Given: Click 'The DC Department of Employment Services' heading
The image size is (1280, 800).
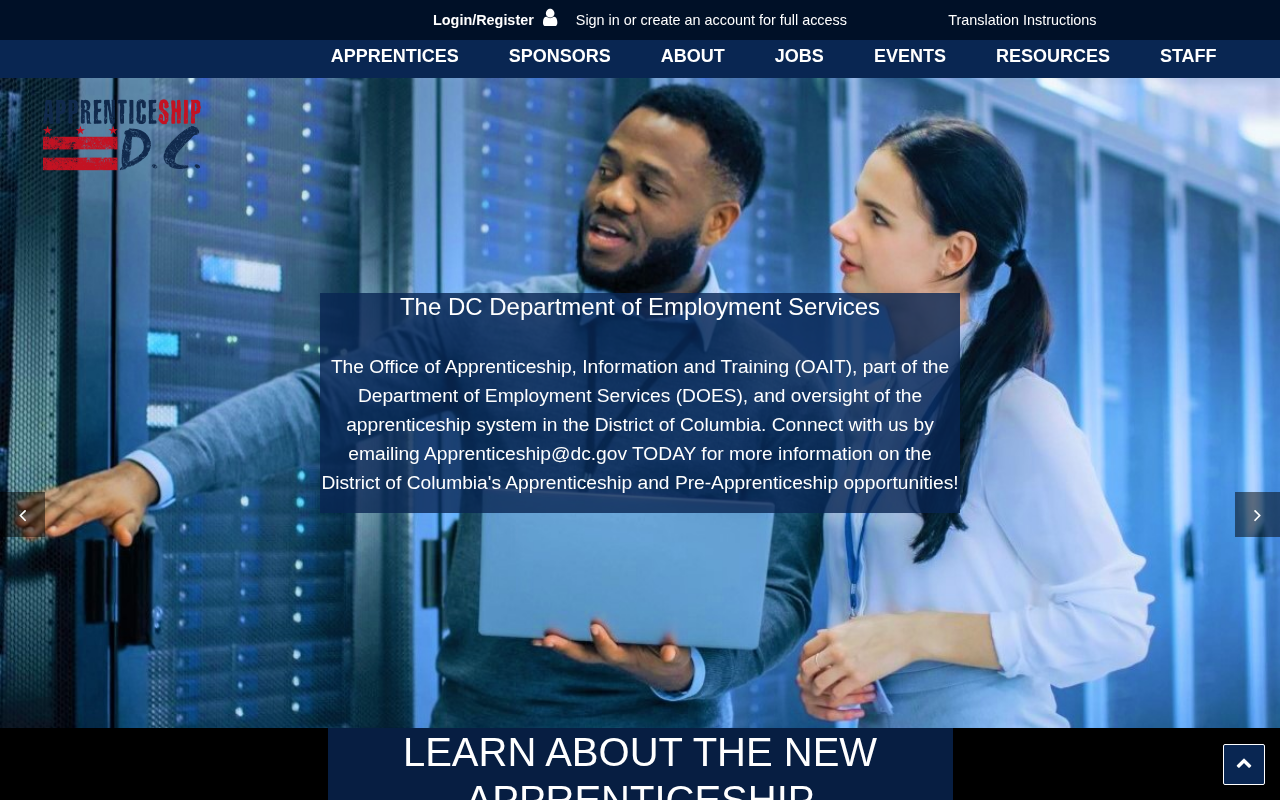Looking at the screenshot, I should [x=640, y=307].
